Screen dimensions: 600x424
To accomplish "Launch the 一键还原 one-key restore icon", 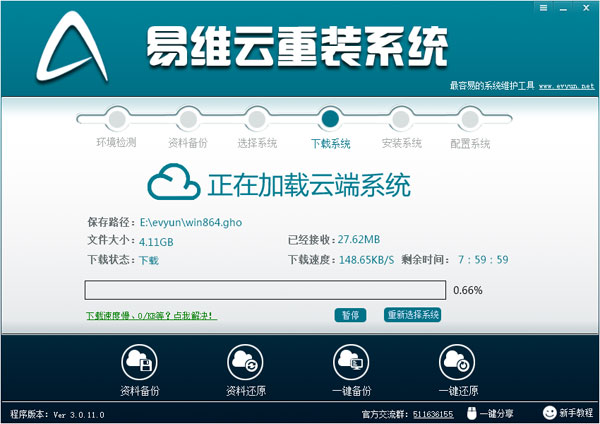I will pos(457,362).
